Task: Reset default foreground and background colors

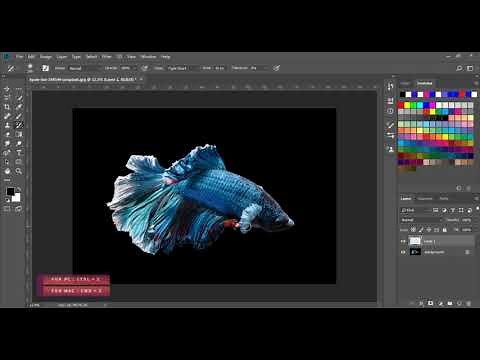Action: click(7, 200)
